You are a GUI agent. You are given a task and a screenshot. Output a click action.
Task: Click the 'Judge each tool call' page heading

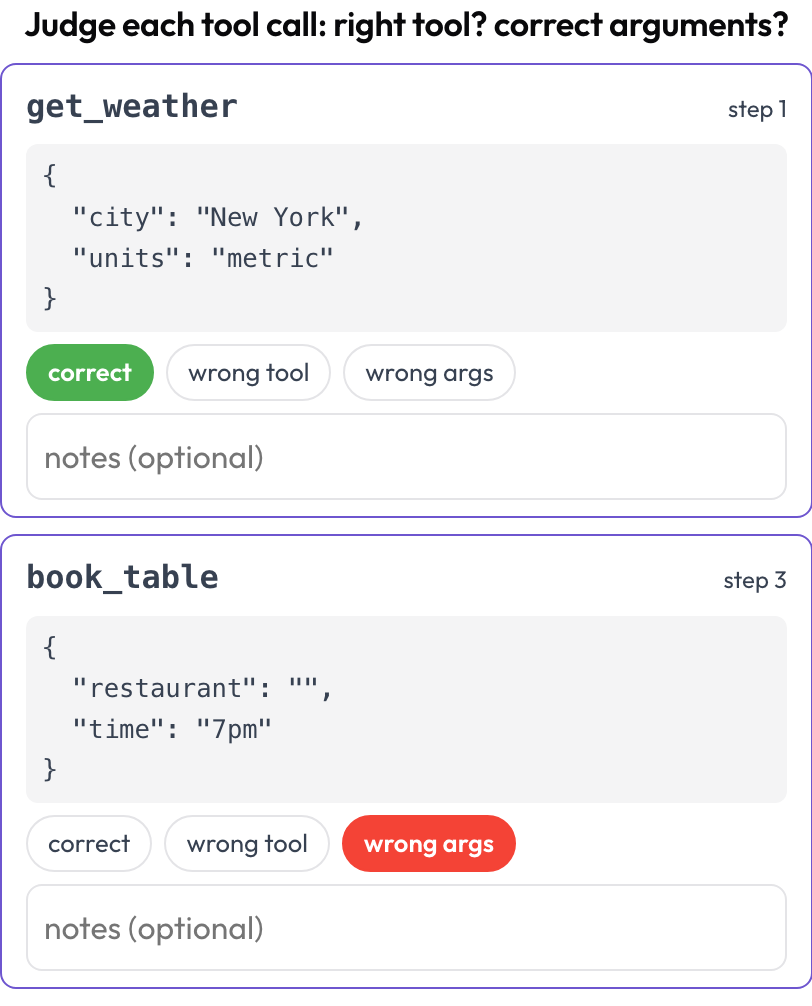[406, 26]
